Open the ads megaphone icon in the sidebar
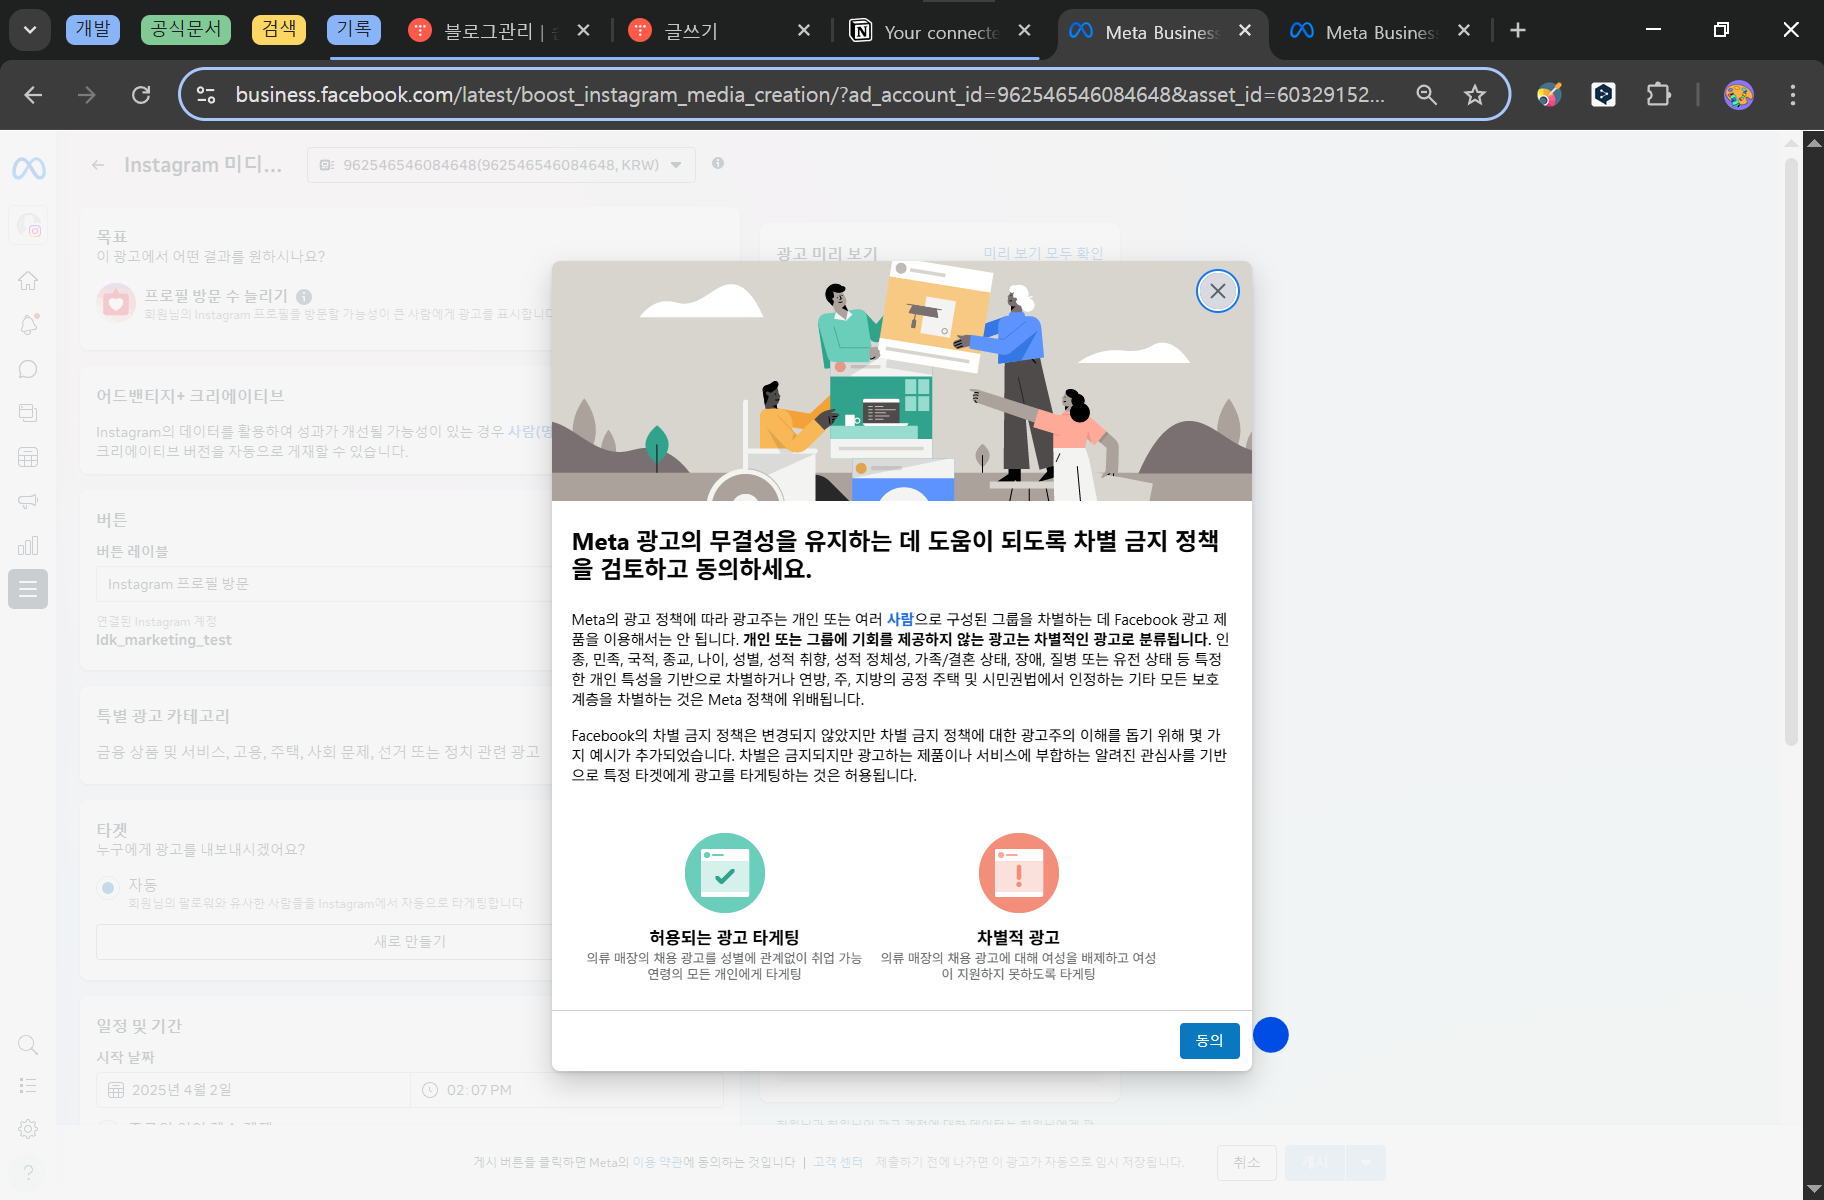This screenshot has height=1200, width=1824. click(28, 501)
